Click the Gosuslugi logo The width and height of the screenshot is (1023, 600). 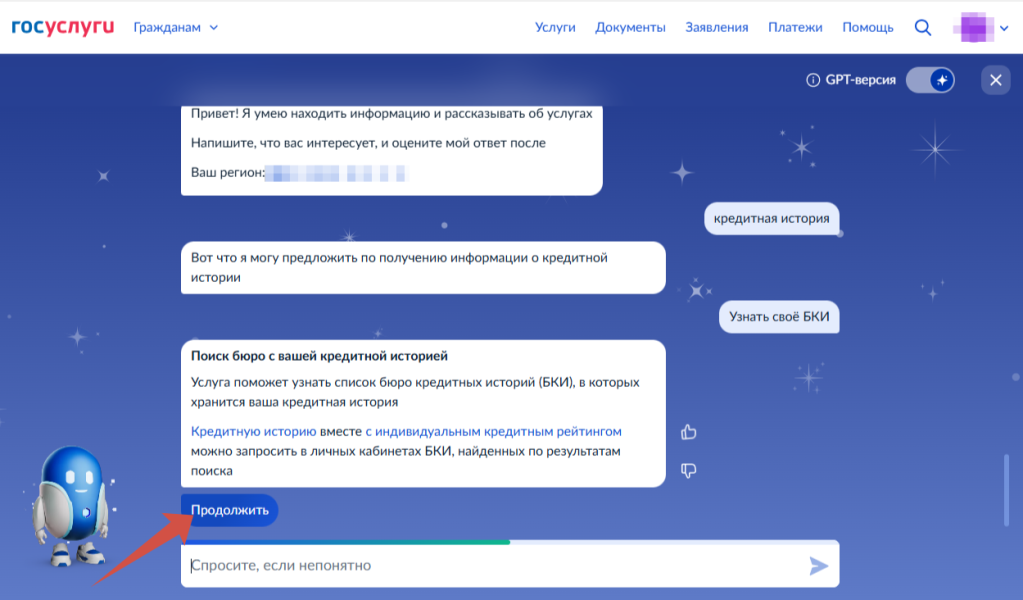(x=63, y=27)
